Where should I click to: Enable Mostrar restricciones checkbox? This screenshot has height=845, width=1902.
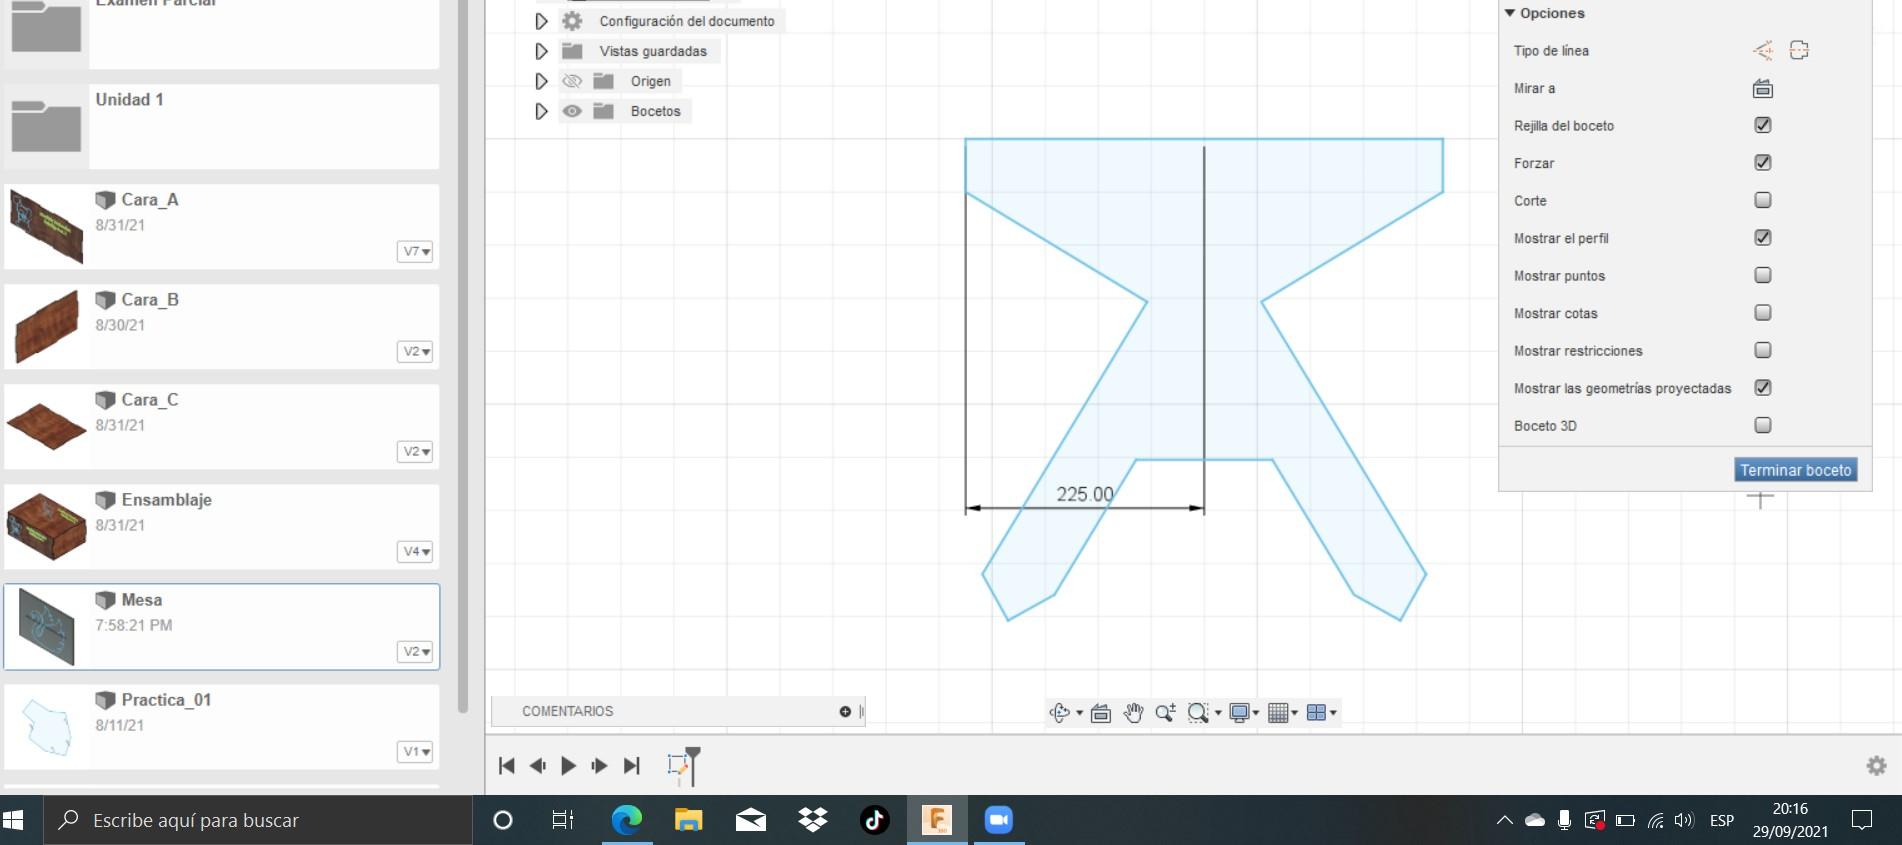(1763, 350)
